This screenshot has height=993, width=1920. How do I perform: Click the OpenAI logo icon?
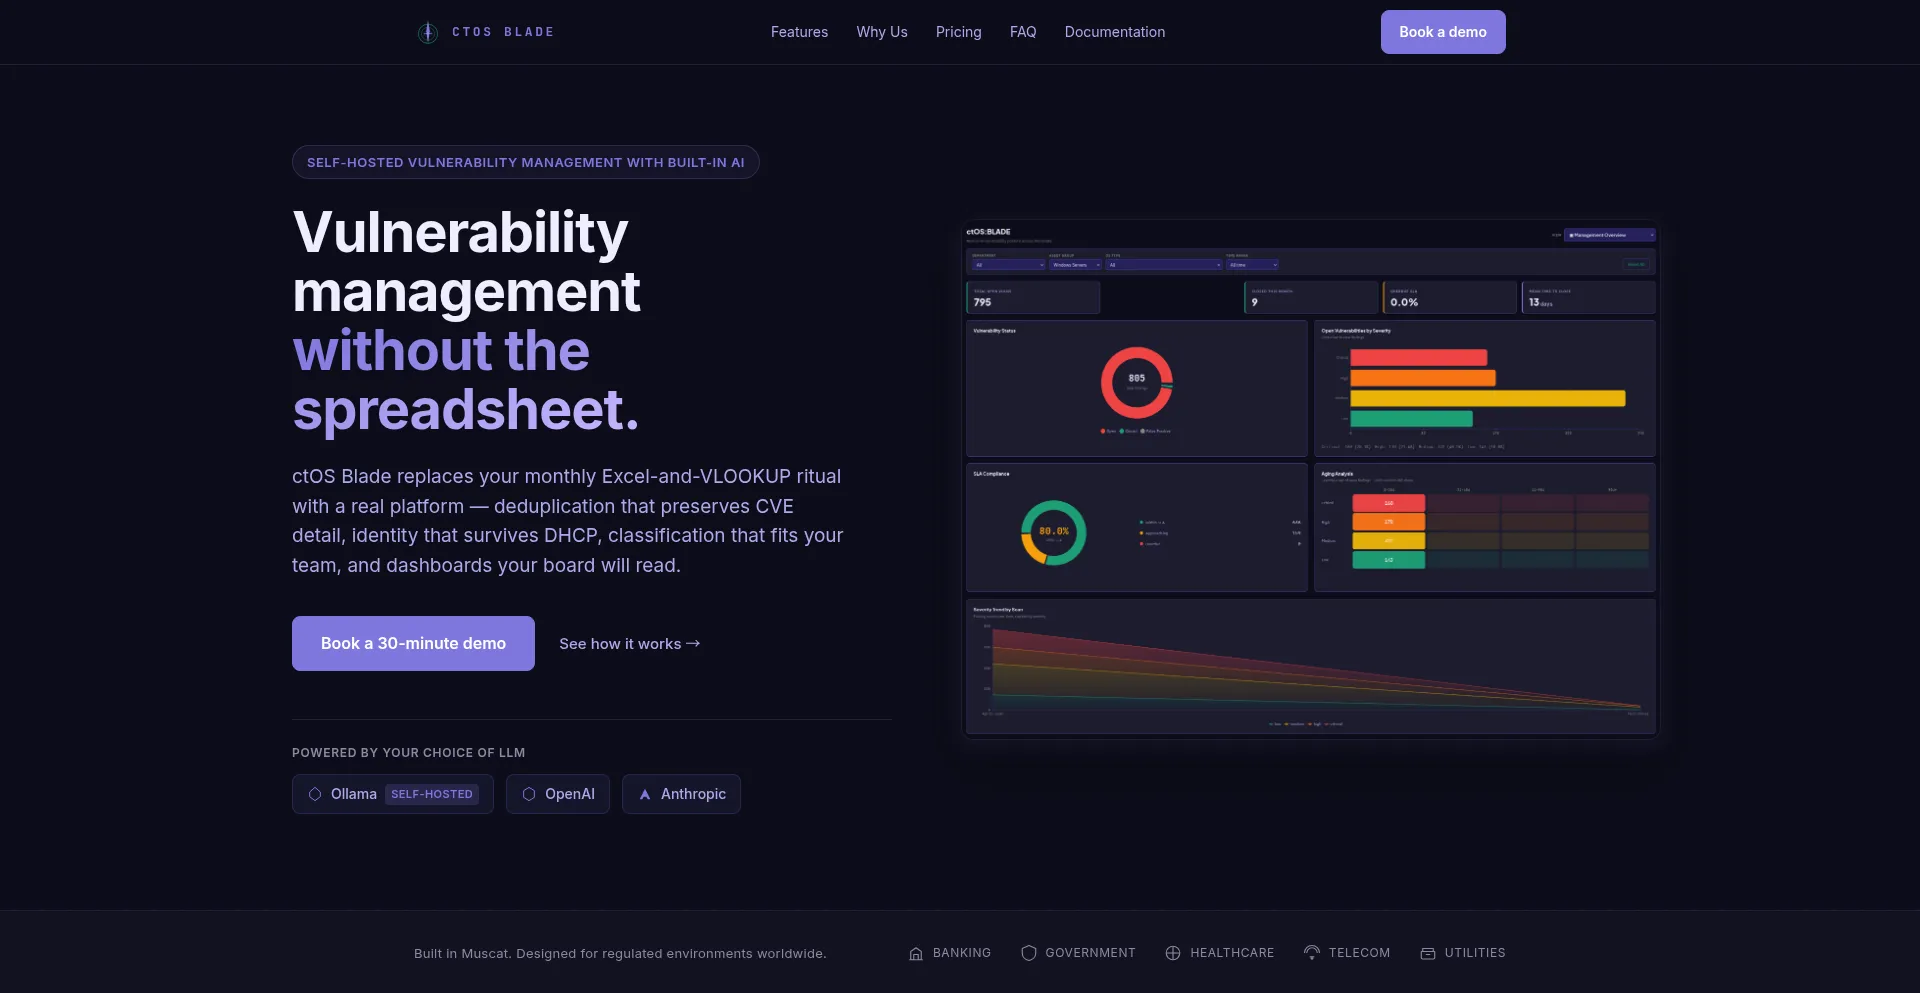529,794
